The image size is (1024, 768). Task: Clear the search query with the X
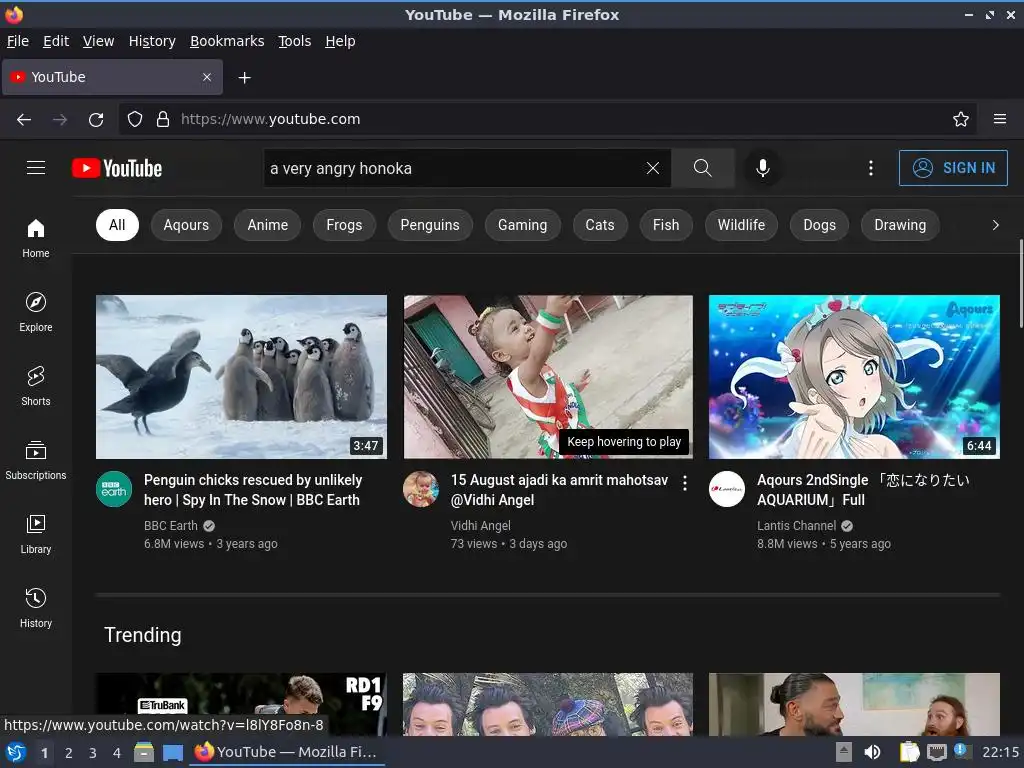coord(652,168)
